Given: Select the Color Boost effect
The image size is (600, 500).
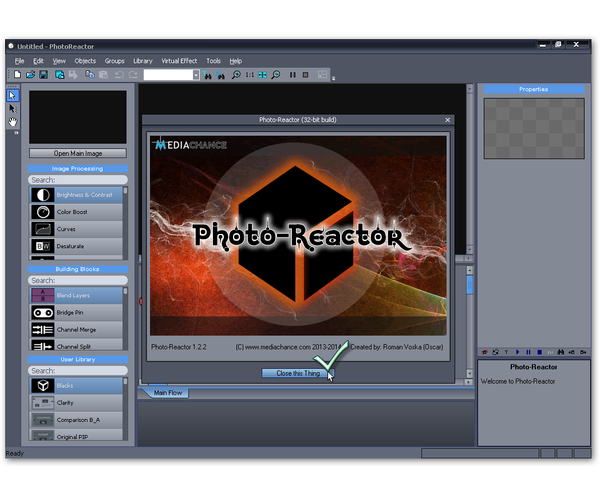Looking at the screenshot, I should pyautogui.click(x=76, y=212).
